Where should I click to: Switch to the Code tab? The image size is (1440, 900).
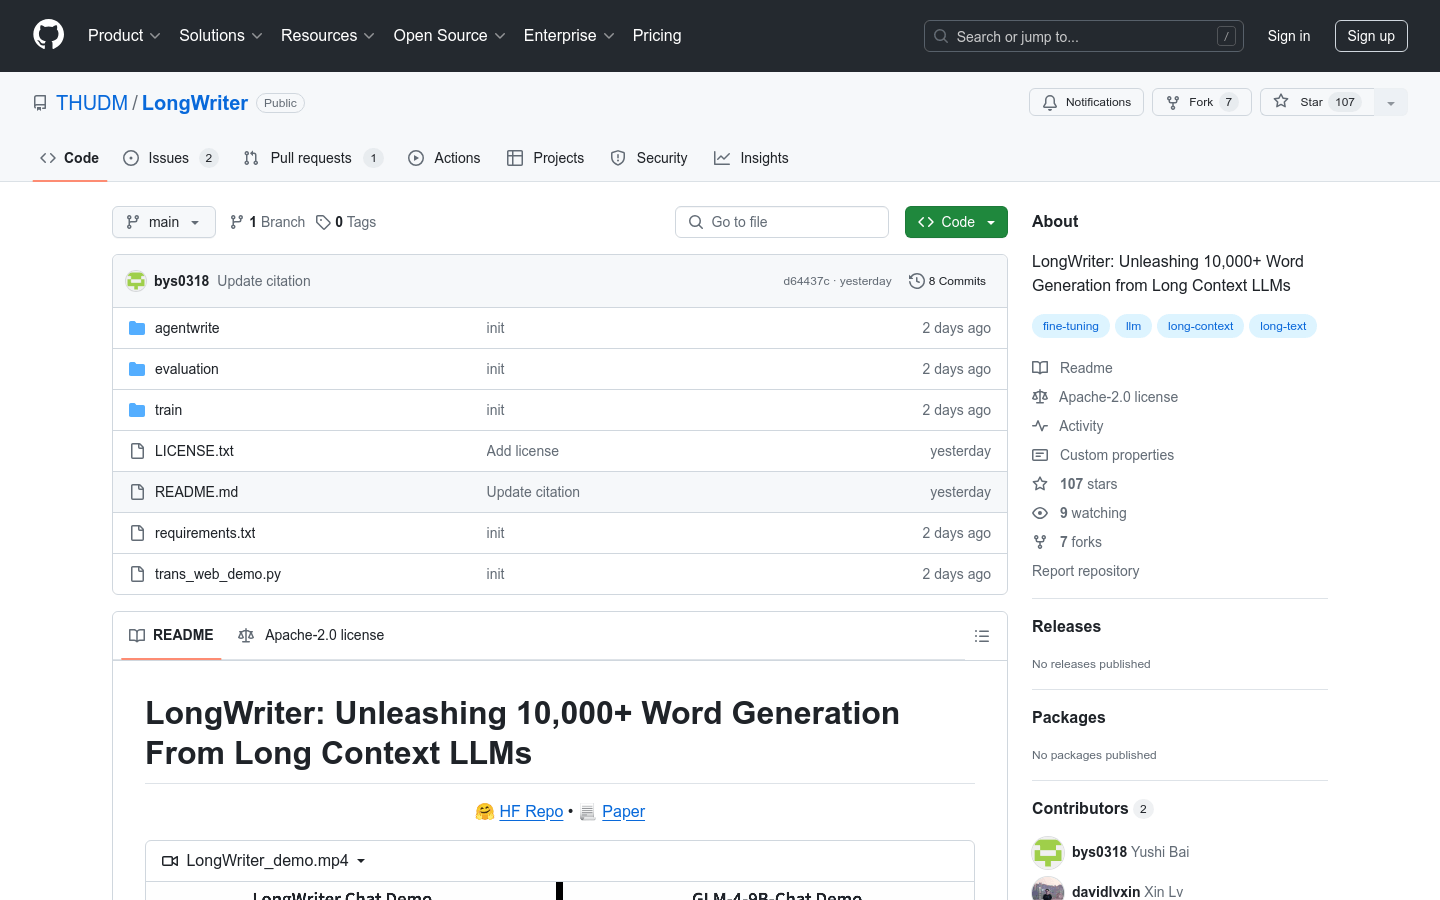tap(69, 158)
